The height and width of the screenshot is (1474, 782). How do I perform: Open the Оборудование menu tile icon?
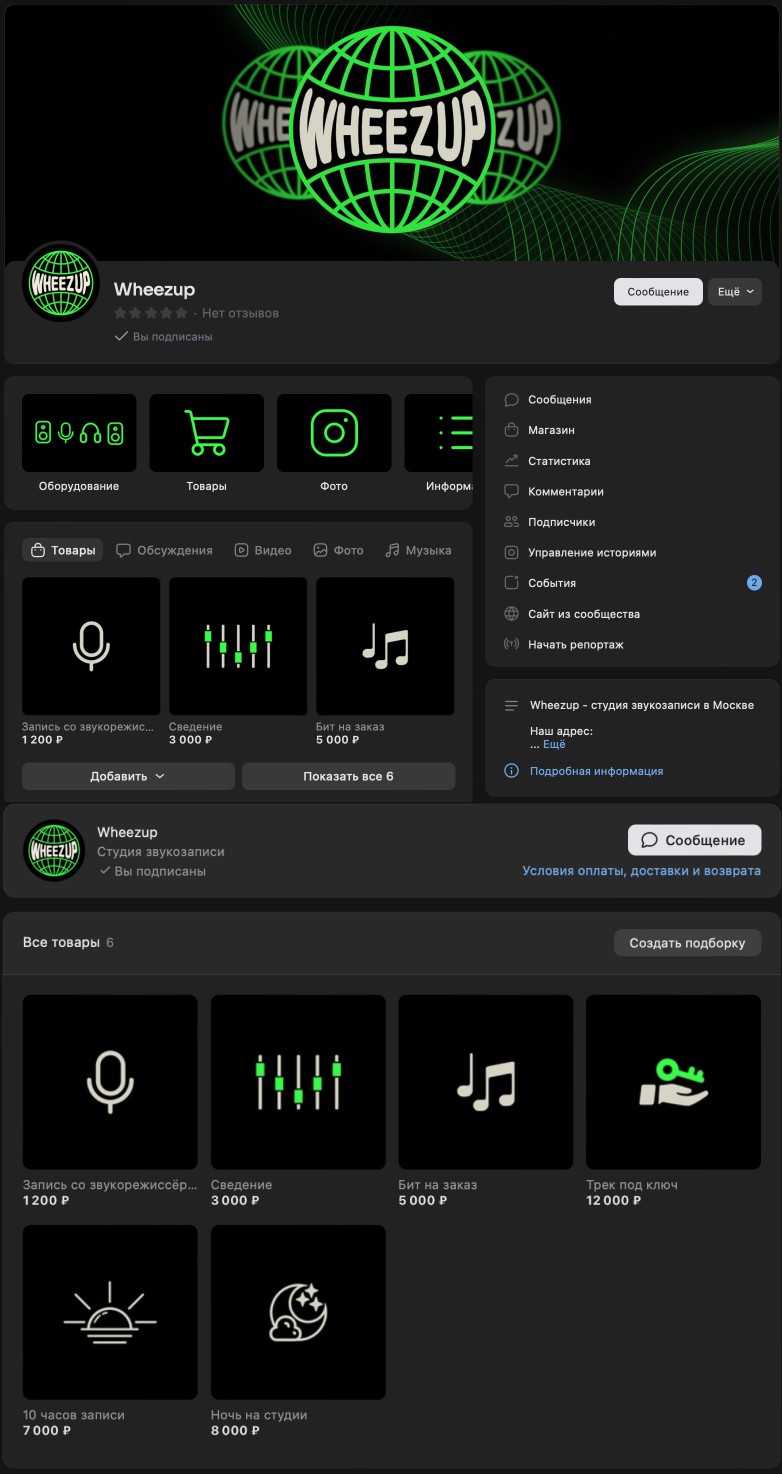point(79,433)
